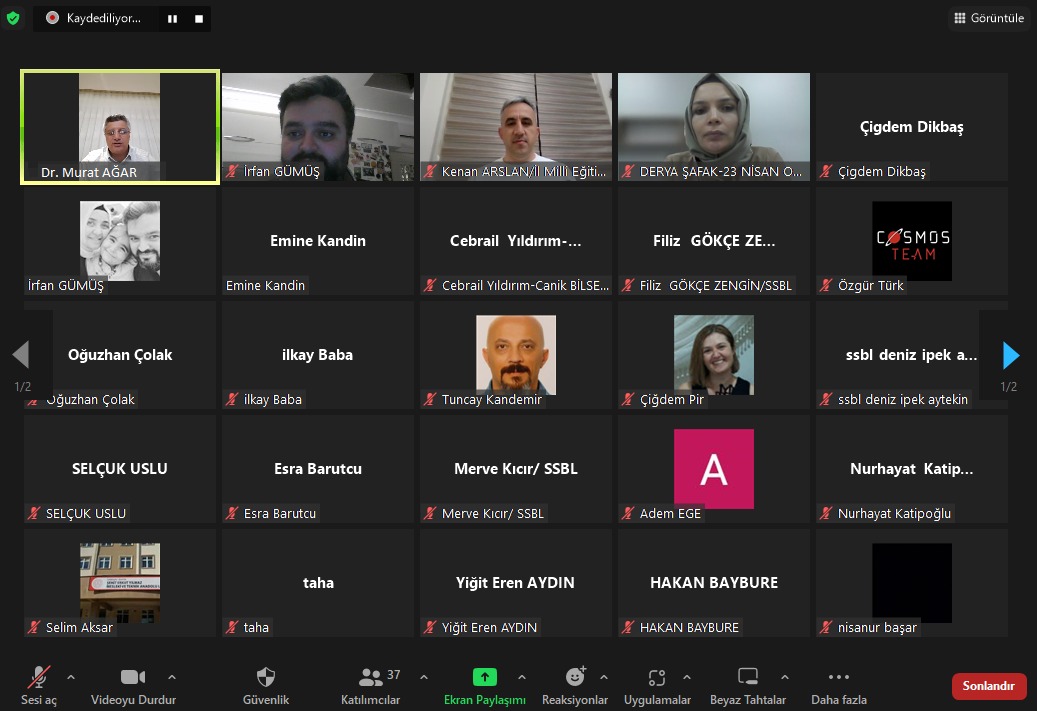The width and height of the screenshot is (1037, 711).
Task: Expand participants options arrow beside Katılımcılar
Action: pyautogui.click(x=424, y=677)
